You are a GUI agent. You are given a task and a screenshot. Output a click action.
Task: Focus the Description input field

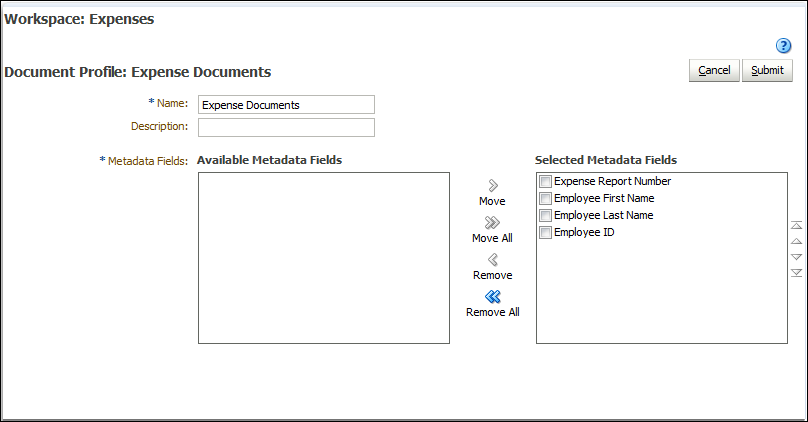click(287, 128)
